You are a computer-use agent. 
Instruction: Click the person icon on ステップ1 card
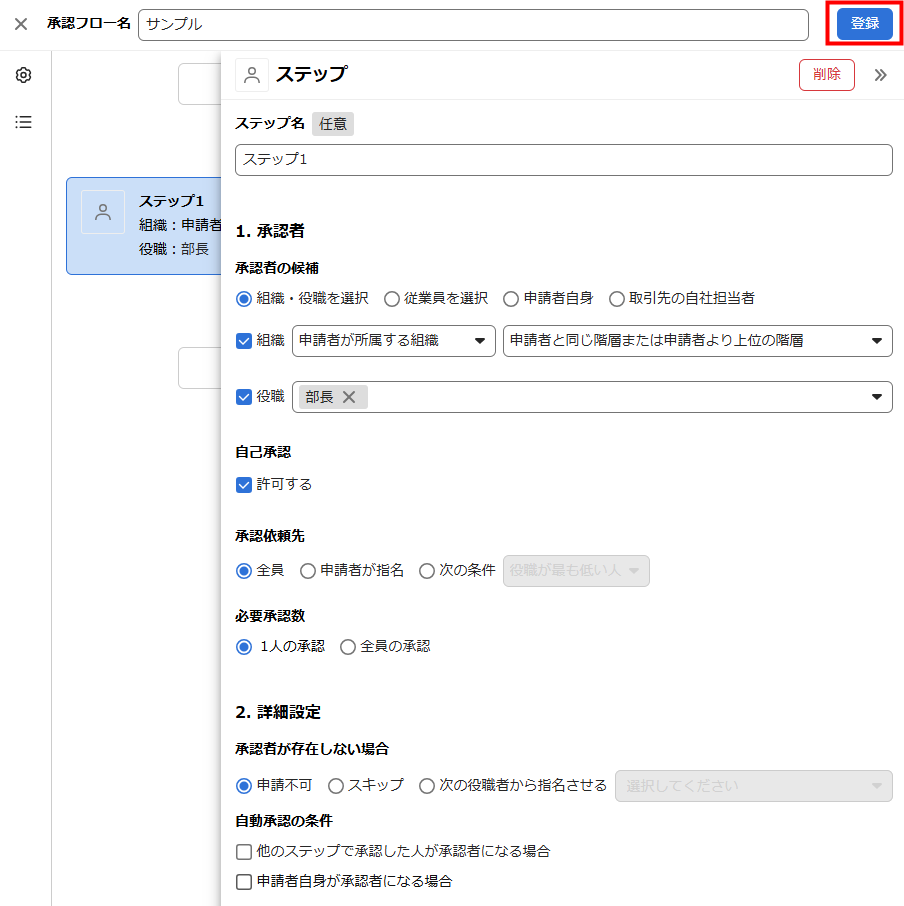click(x=103, y=212)
